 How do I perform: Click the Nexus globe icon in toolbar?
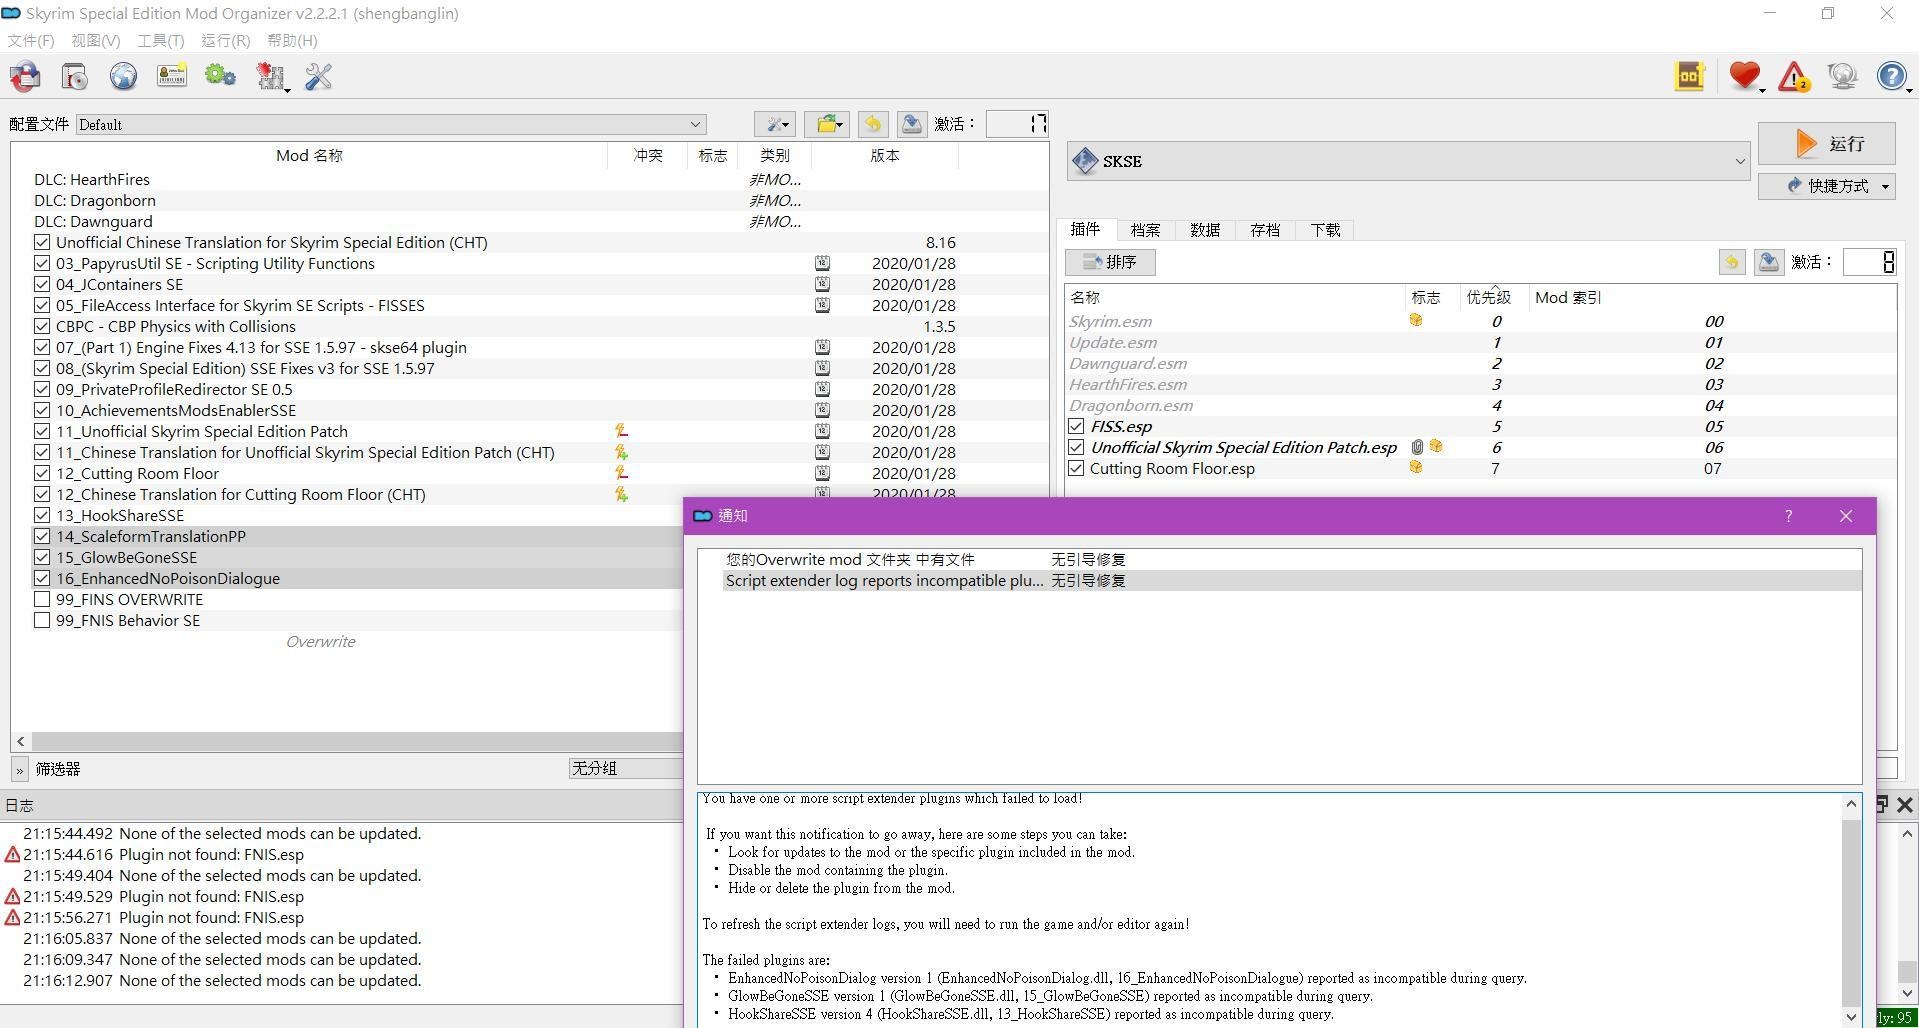coord(123,77)
